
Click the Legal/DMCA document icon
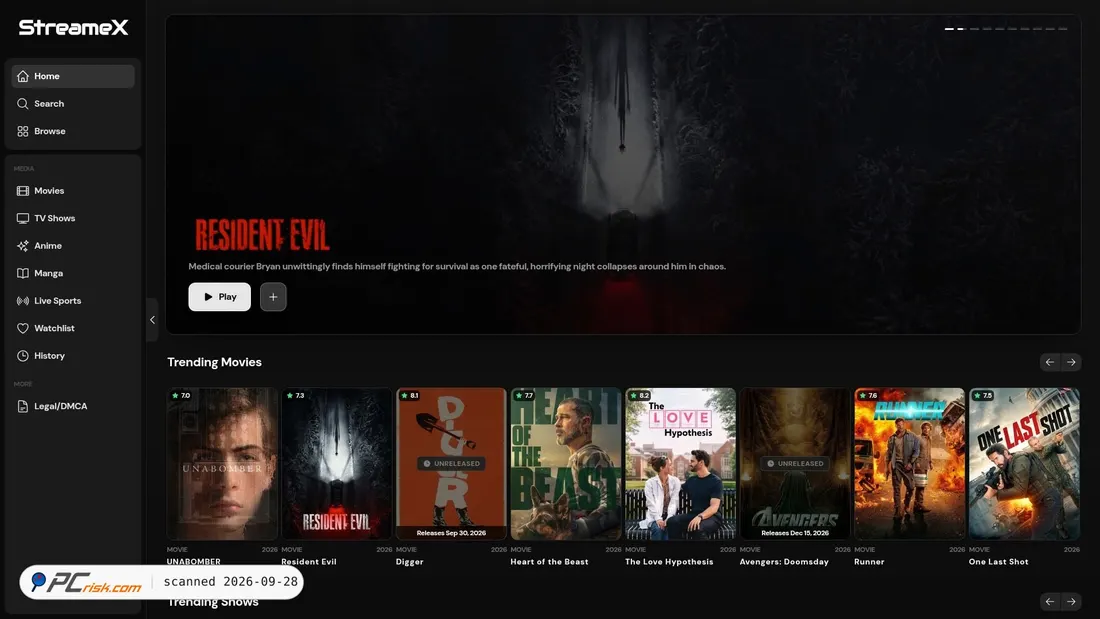[23, 406]
